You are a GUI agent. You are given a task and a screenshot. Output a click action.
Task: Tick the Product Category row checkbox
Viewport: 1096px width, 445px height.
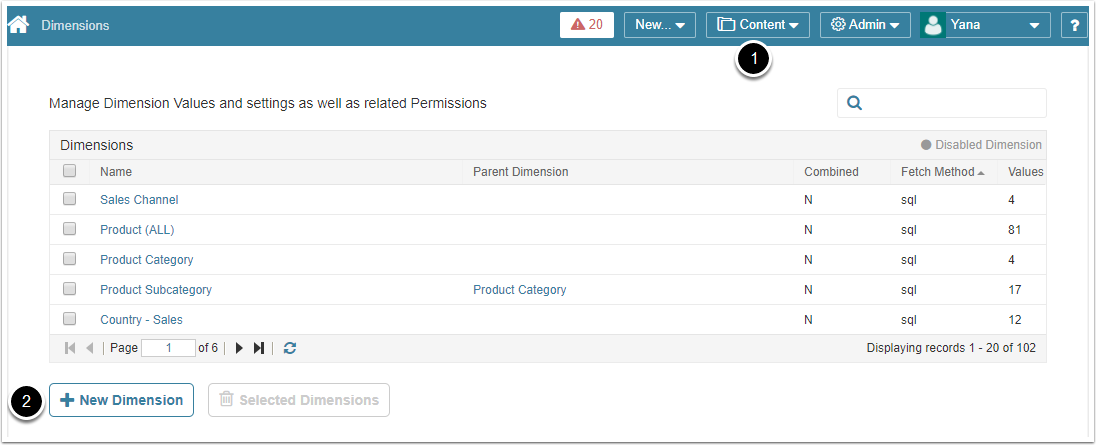pyautogui.click(x=70, y=259)
